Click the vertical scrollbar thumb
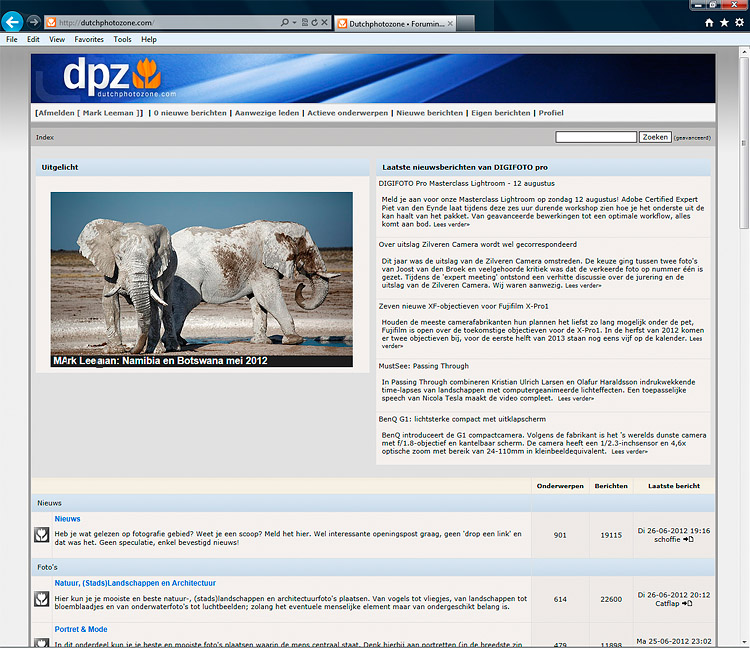 click(744, 143)
